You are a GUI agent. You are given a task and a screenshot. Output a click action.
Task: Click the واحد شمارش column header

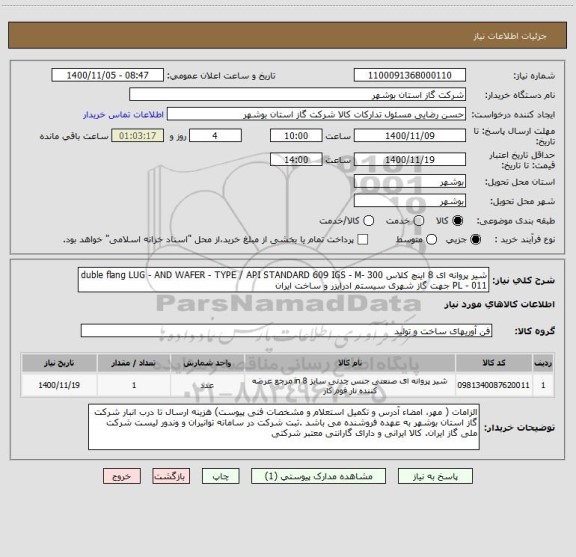[x=207, y=363]
